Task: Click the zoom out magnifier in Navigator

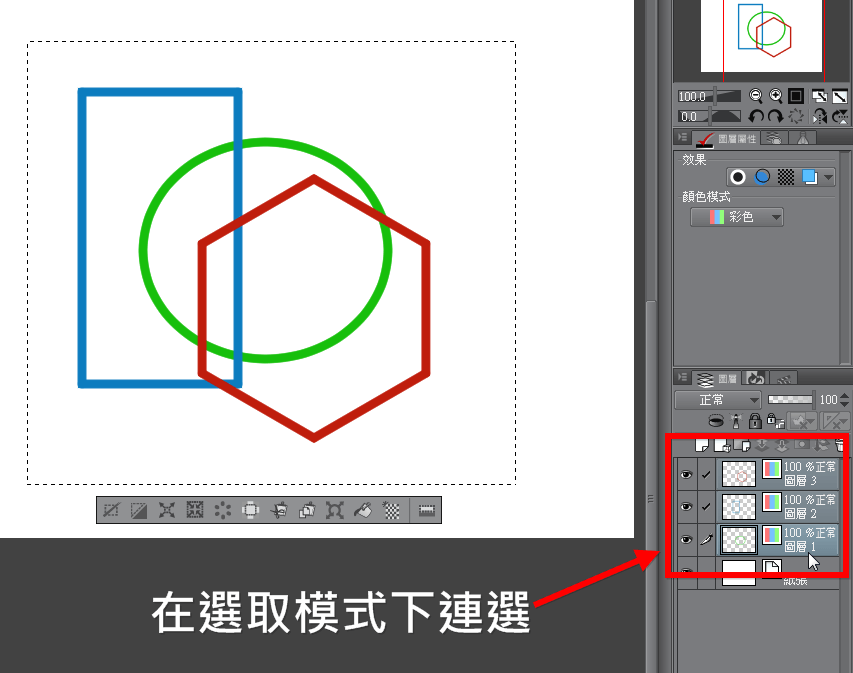Action: point(756,96)
